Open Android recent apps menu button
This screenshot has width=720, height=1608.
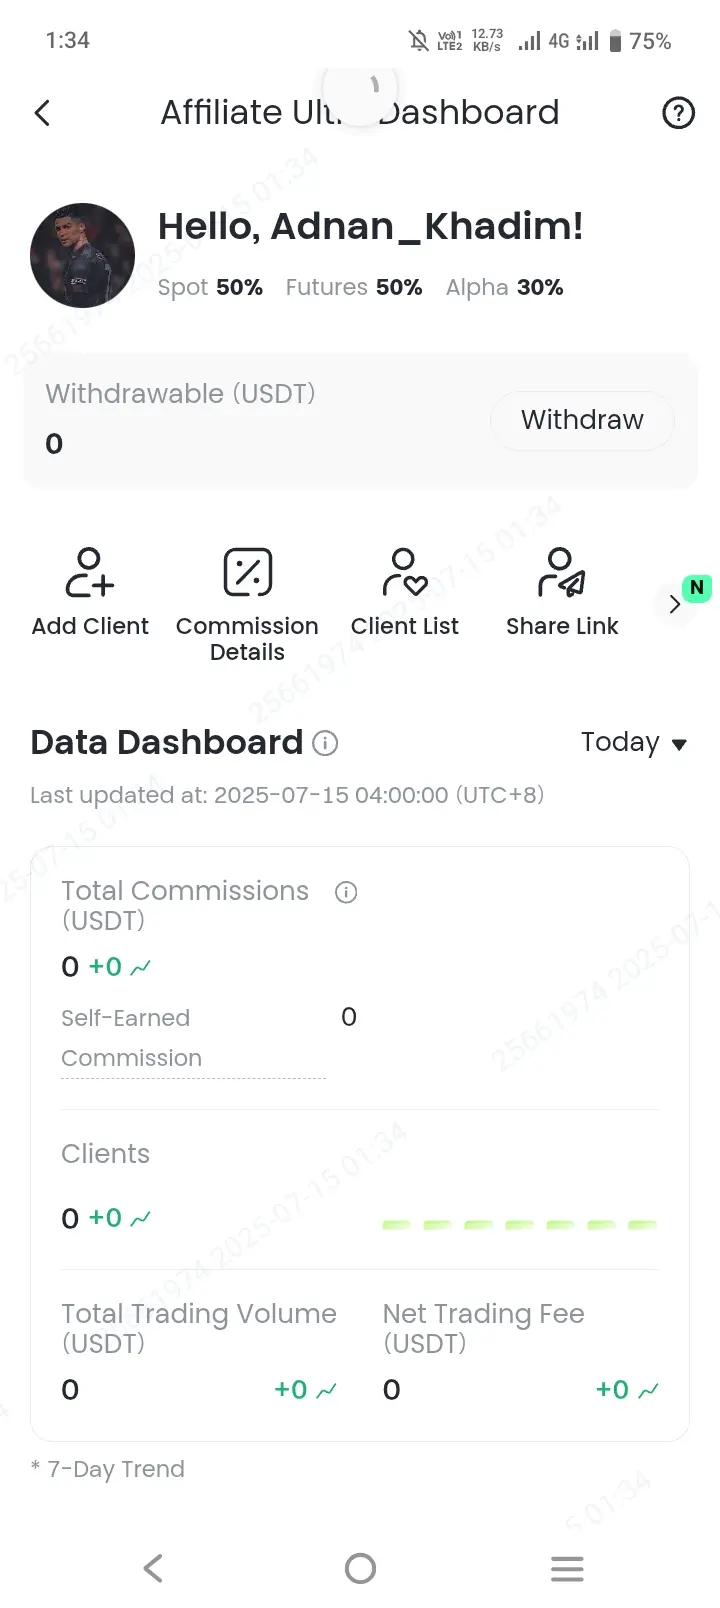coord(567,1568)
